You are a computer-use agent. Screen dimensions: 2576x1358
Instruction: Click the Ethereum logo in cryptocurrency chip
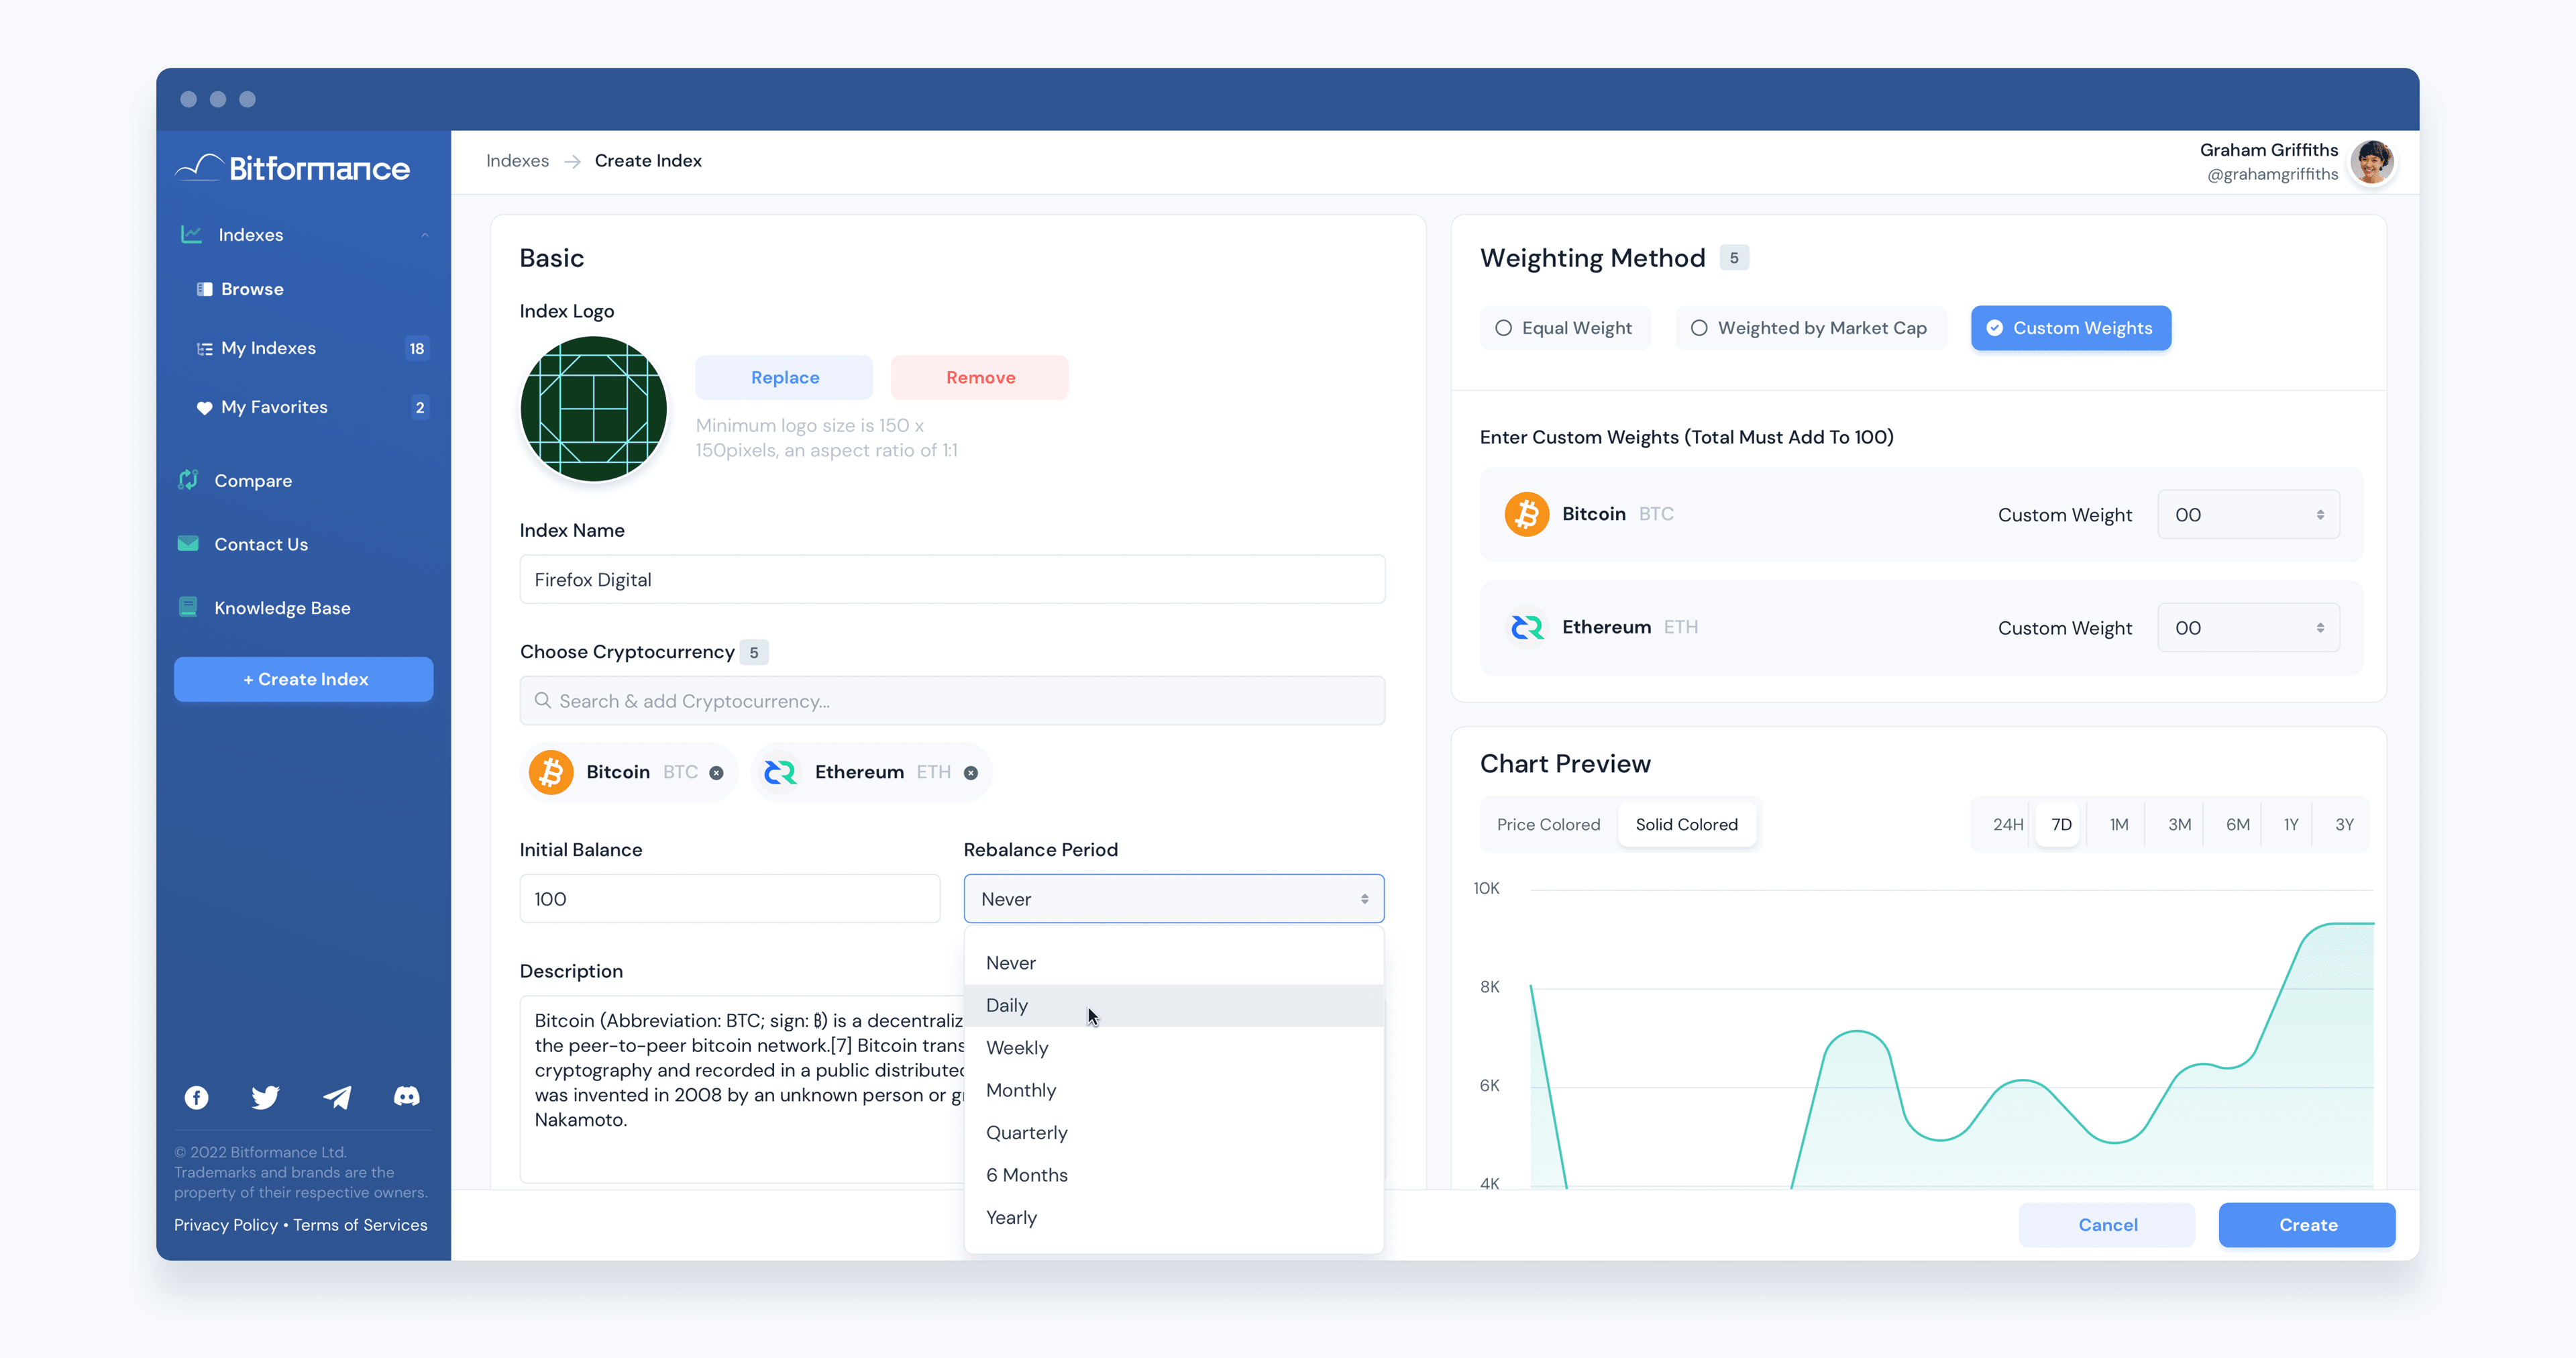[780, 772]
